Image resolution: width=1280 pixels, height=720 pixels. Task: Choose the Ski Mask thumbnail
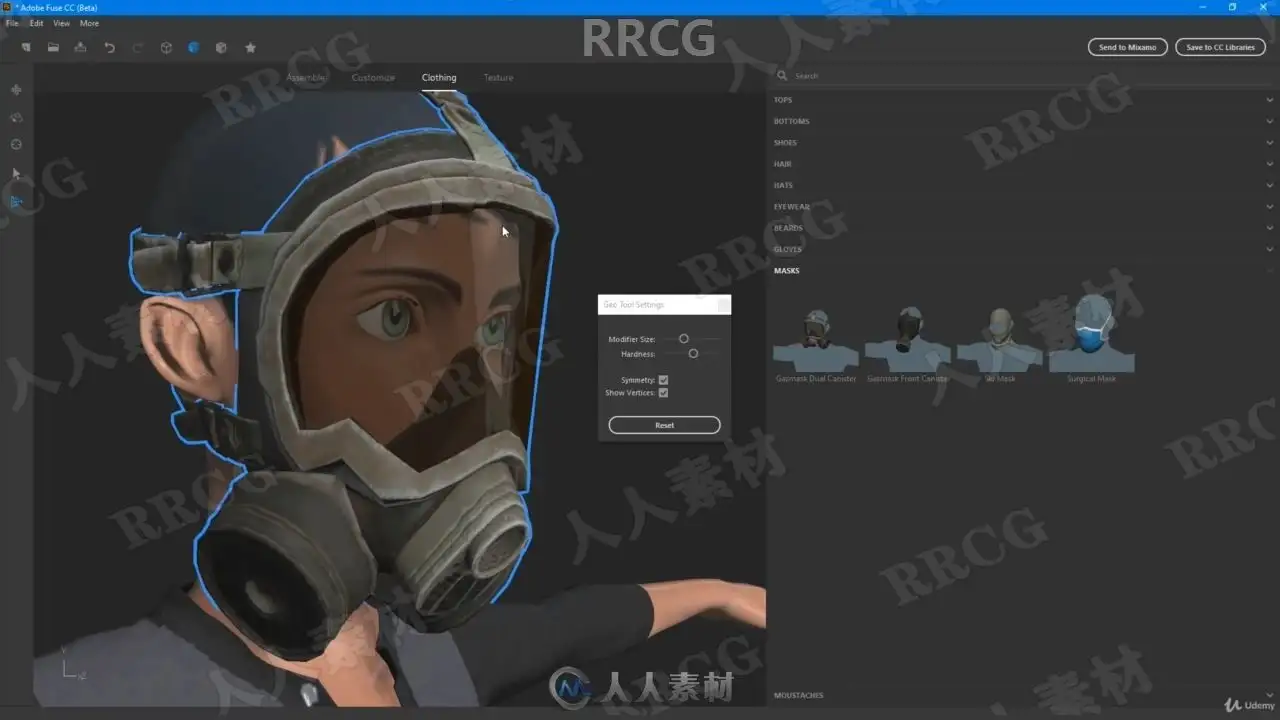[x=1000, y=340]
